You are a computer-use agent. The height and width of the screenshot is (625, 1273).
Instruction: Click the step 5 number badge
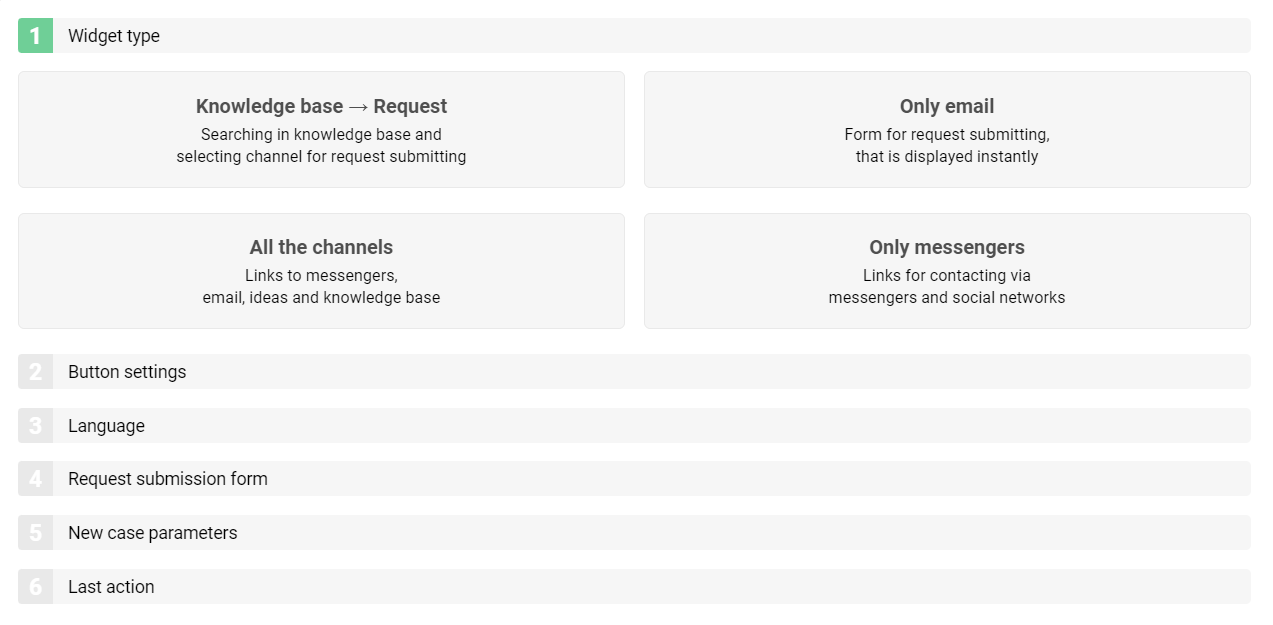pos(35,533)
